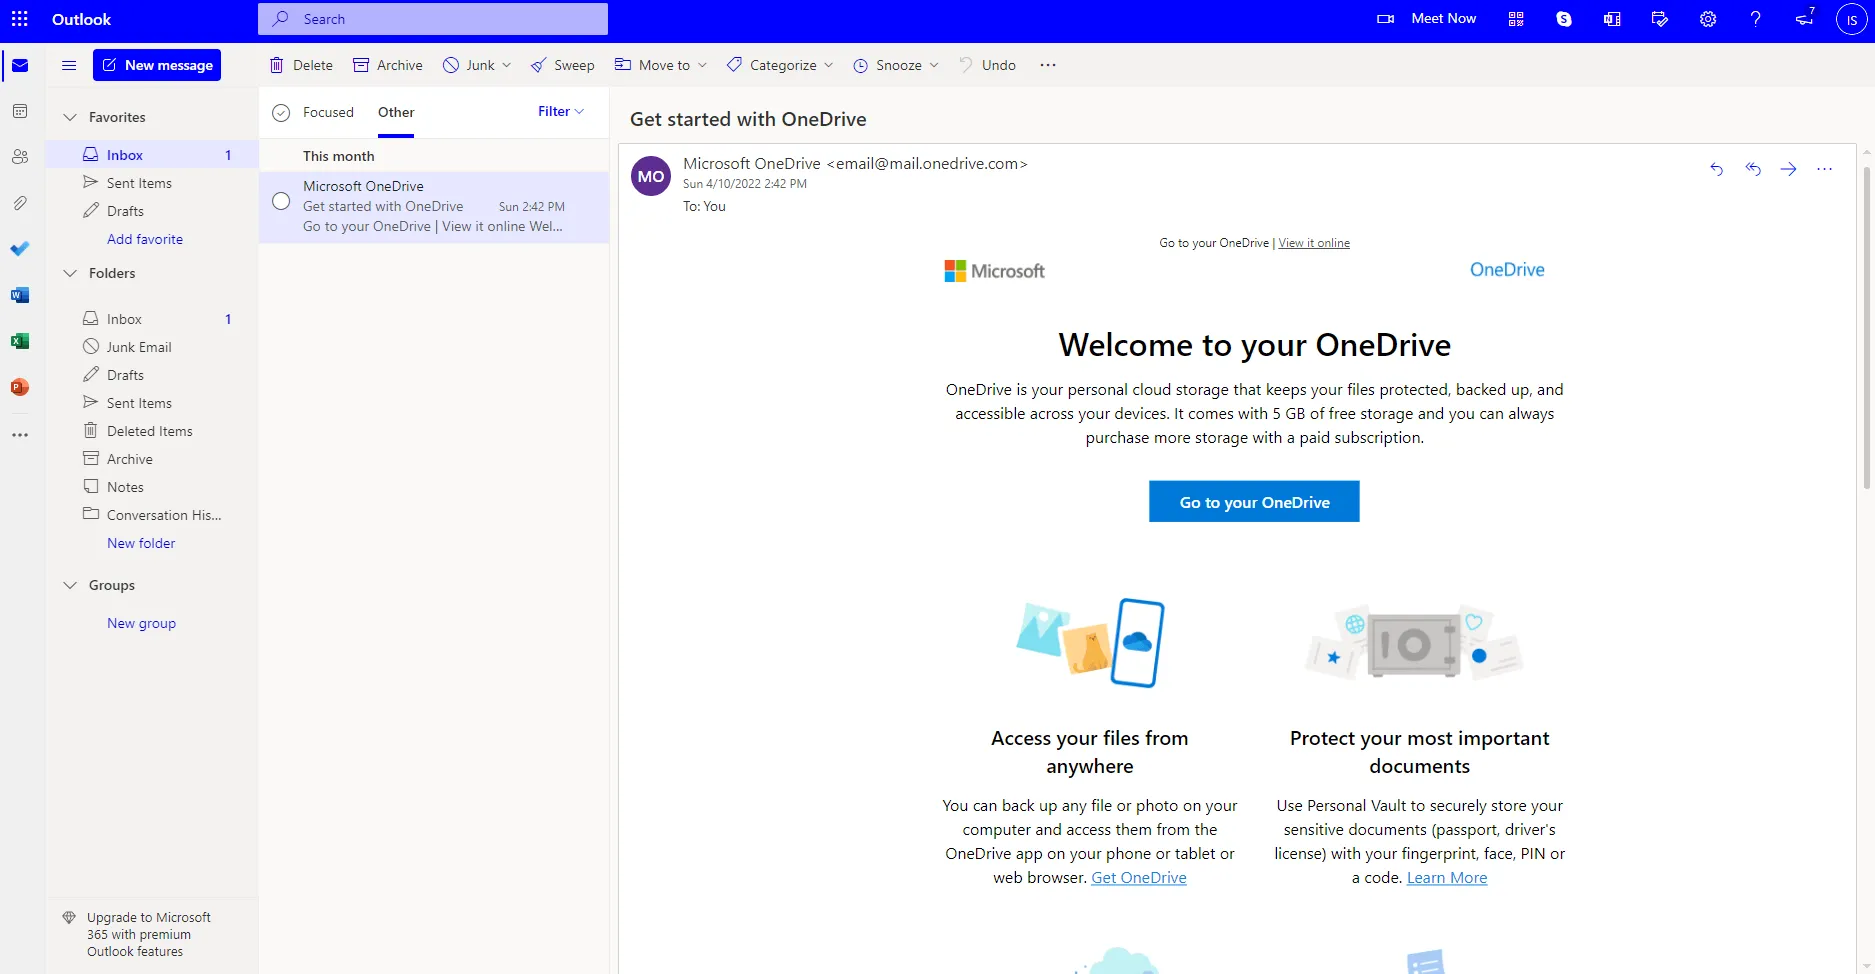Toggle the navigation pane hamburger icon

pyautogui.click(x=69, y=65)
